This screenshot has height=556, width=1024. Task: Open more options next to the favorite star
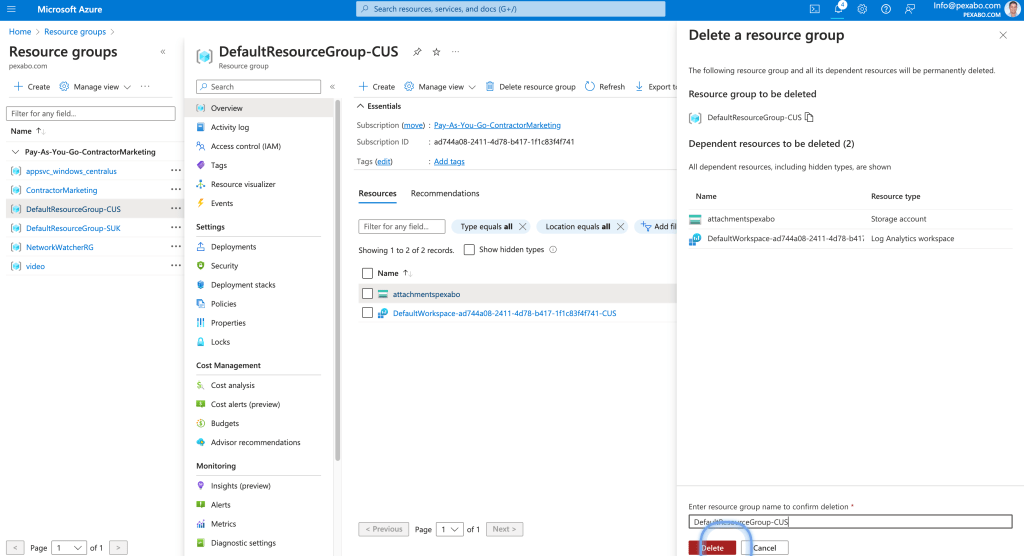(x=455, y=52)
